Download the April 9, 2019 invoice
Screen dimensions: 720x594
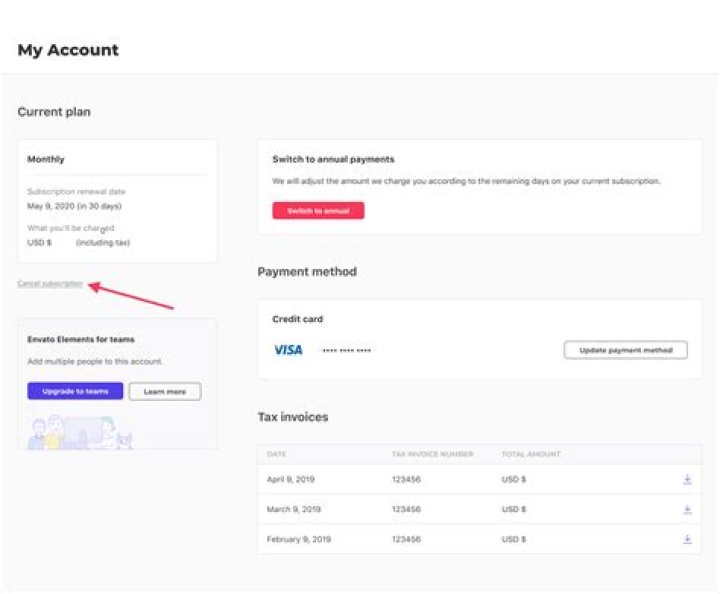pos(687,480)
